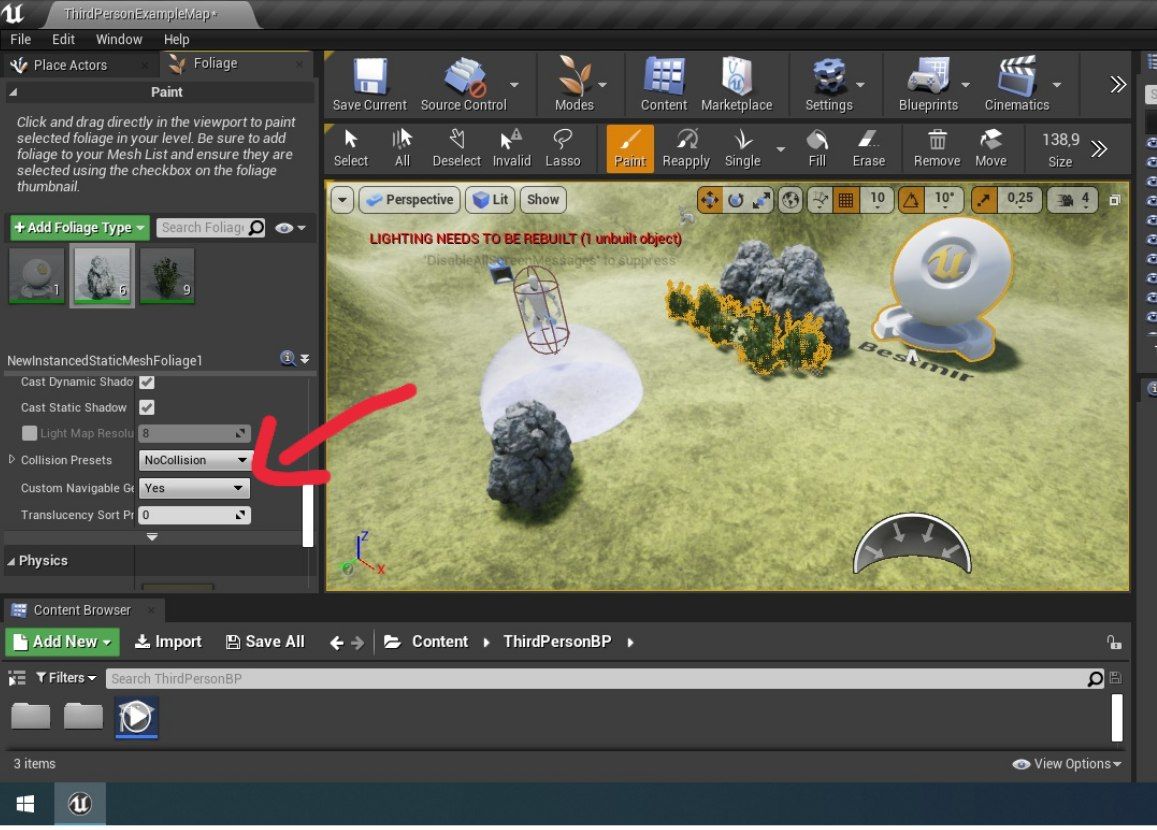Click the Add New button

[x=62, y=642]
